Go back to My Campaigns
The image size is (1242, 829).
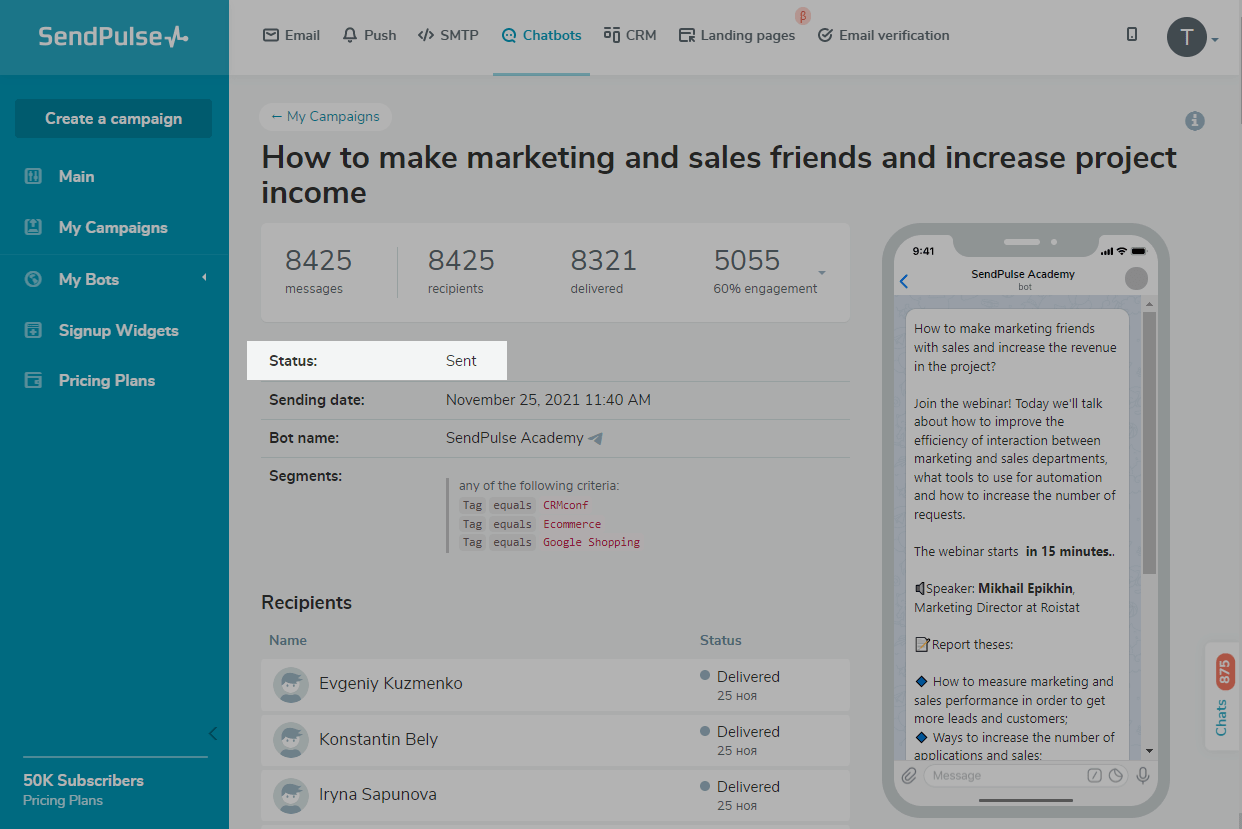pos(325,116)
